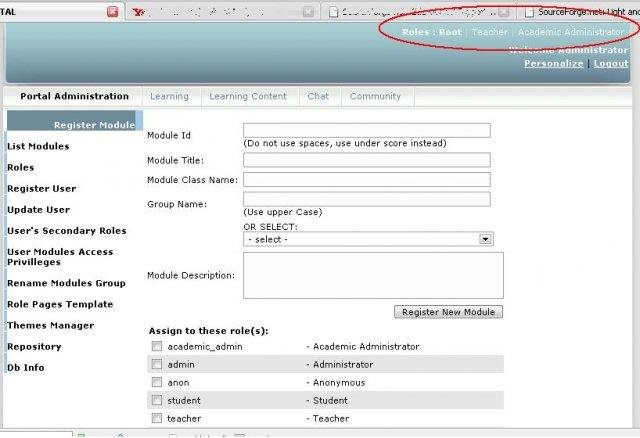Click inside the Module Description text area

point(373,276)
